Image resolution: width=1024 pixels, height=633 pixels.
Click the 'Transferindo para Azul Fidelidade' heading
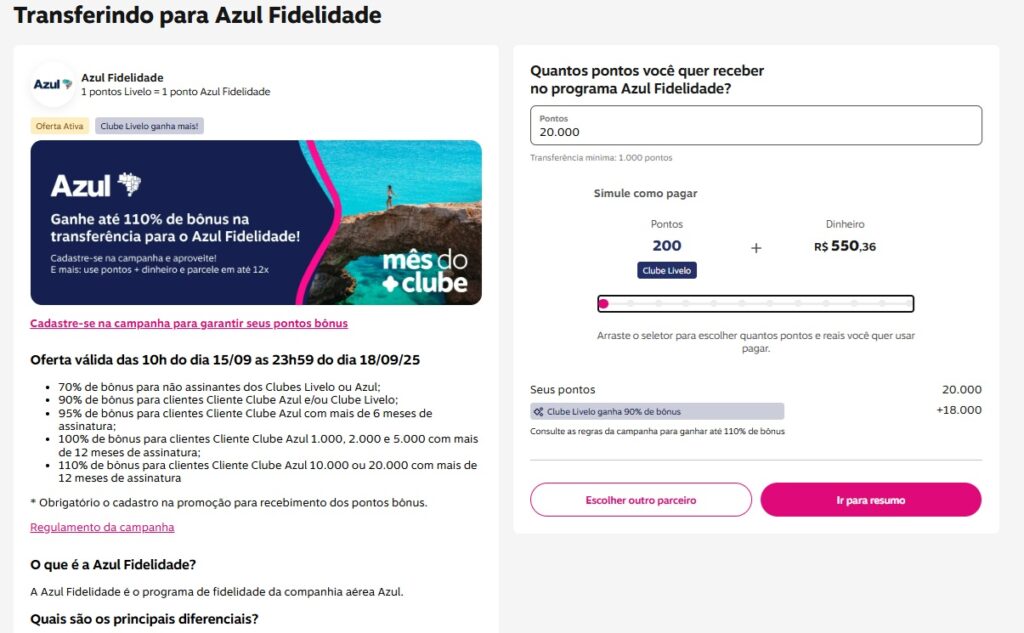click(197, 16)
